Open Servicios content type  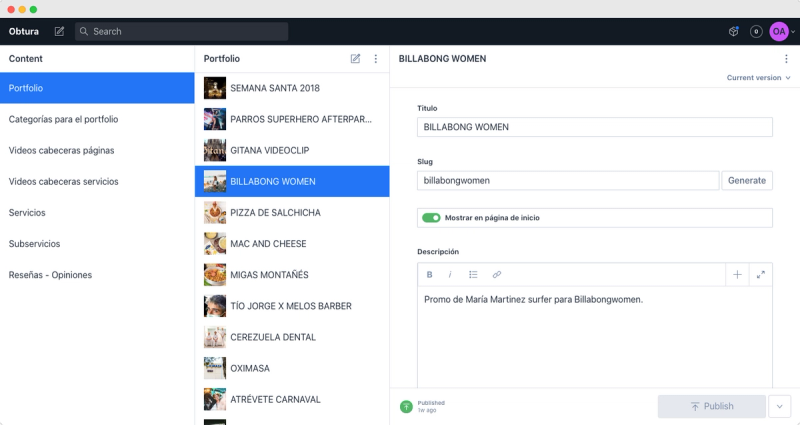(x=97, y=212)
